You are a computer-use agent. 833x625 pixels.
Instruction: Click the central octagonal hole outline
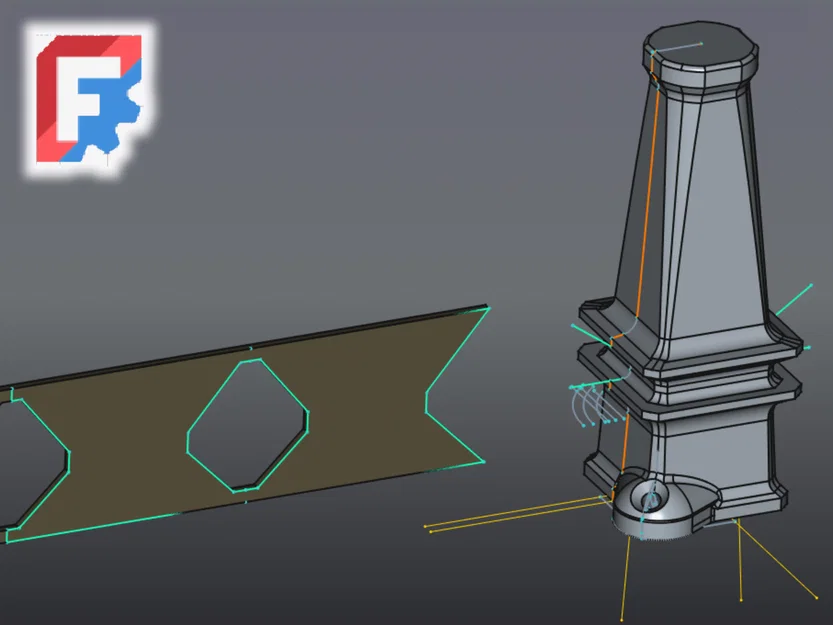tap(248, 425)
